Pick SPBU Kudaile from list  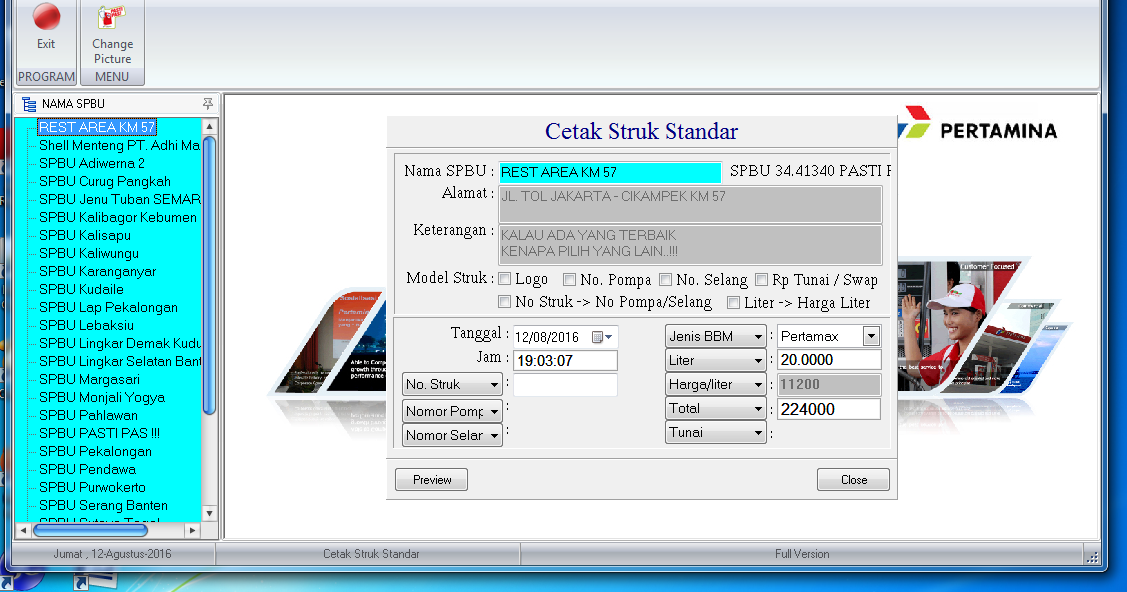[x=81, y=289]
